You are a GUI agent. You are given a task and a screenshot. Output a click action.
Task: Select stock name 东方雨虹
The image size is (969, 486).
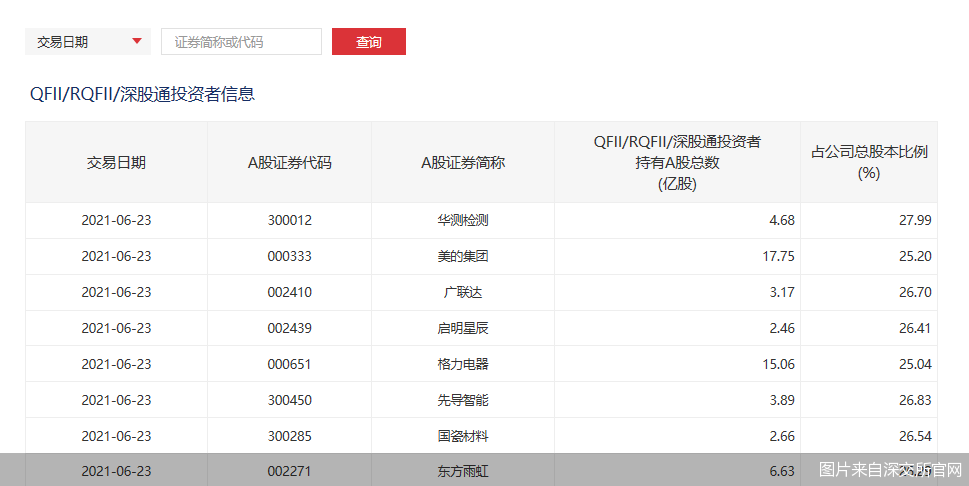tap(463, 471)
